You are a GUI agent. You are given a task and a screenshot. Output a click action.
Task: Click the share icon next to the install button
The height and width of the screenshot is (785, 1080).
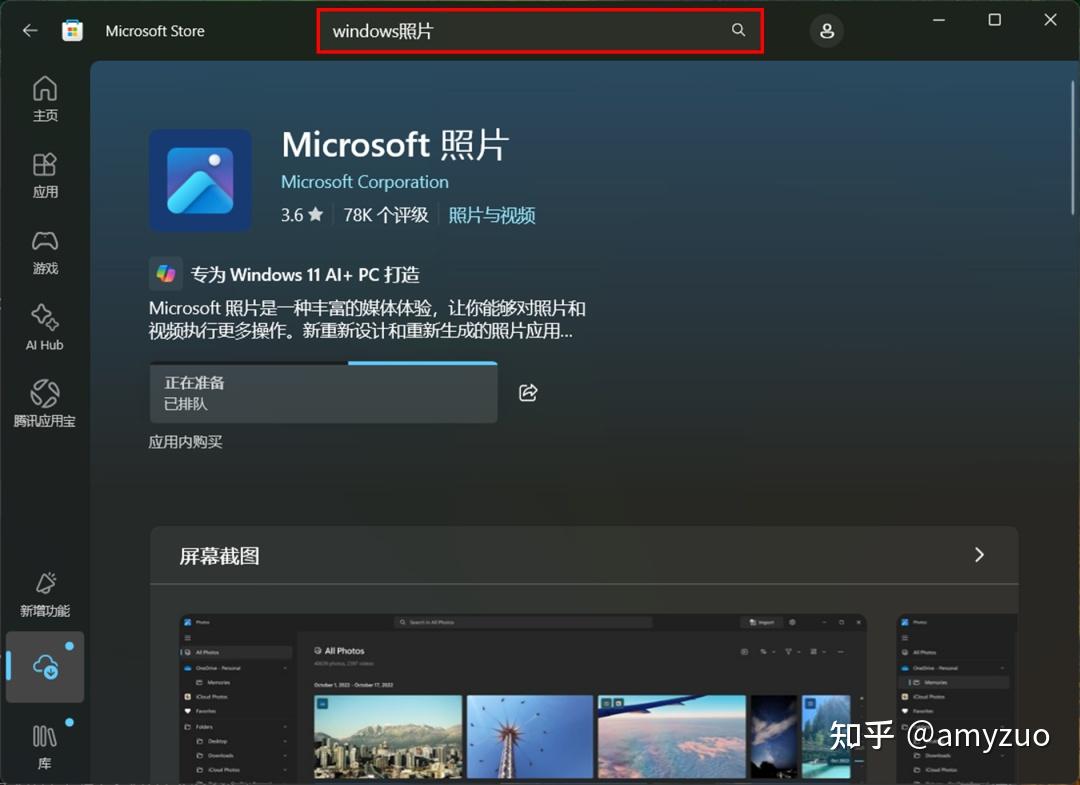(528, 393)
